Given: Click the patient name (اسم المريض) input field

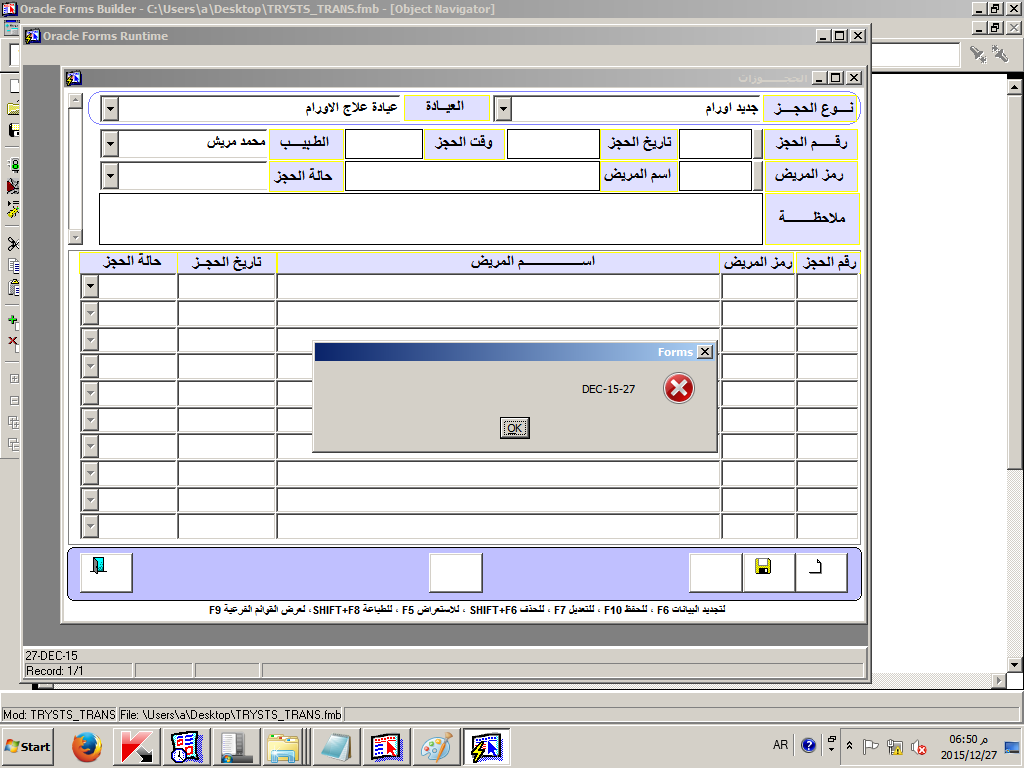Looking at the screenshot, I should [472, 177].
